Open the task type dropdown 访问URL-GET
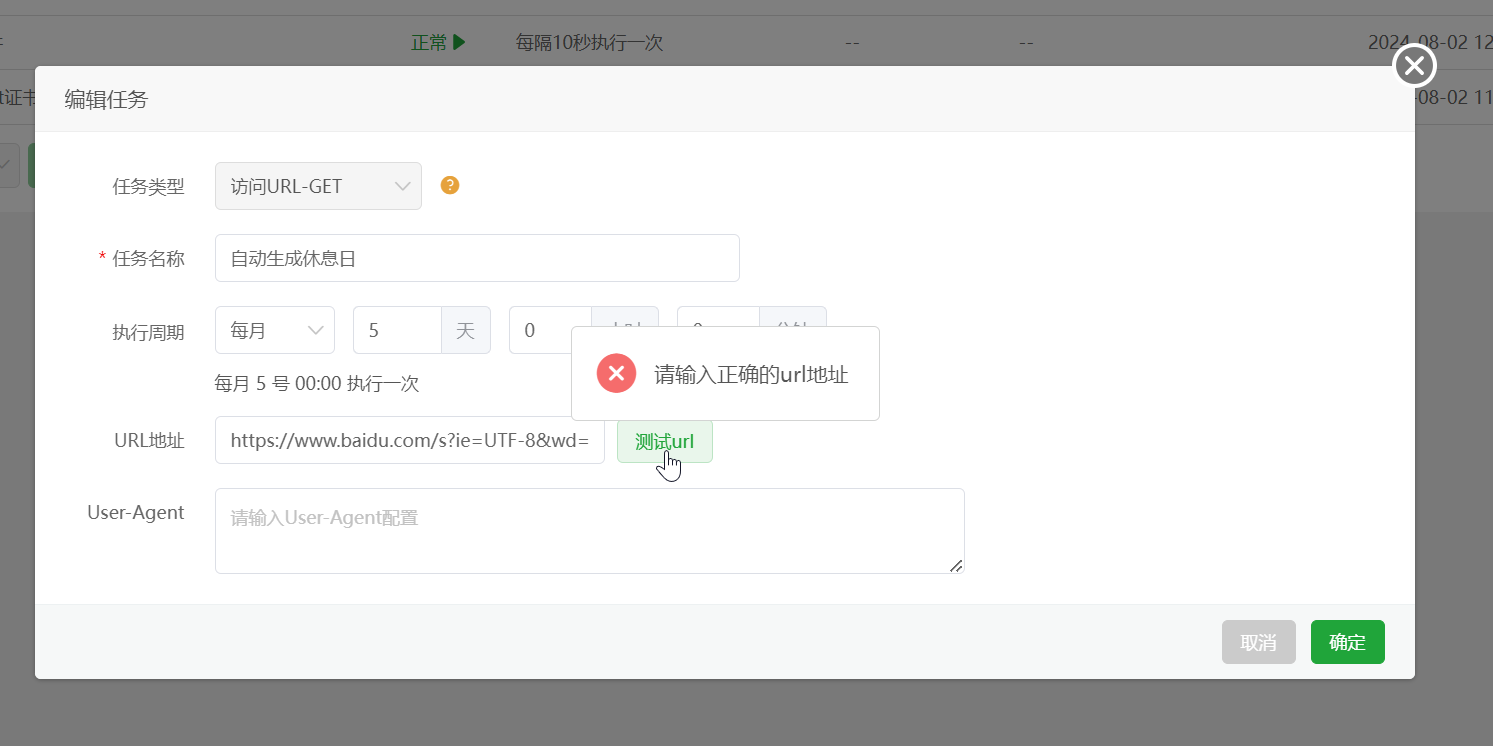The width and height of the screenshot is (1493, 746). point(318,186)
